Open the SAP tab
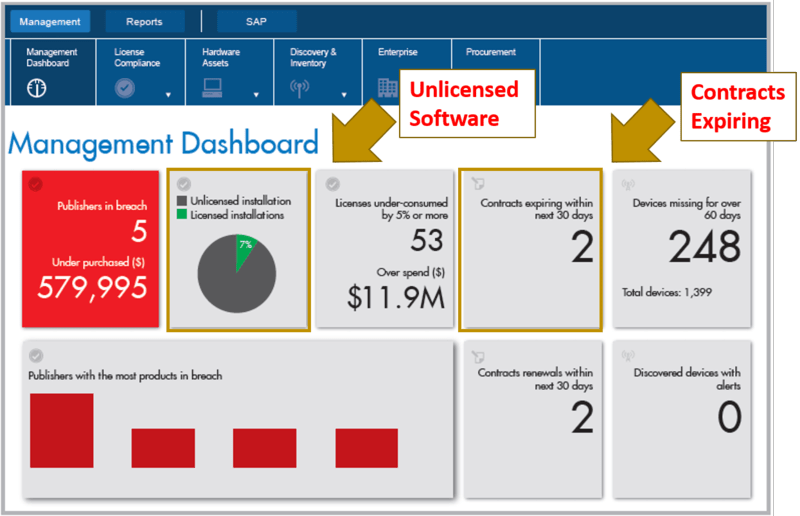 (x=256, y=21)
